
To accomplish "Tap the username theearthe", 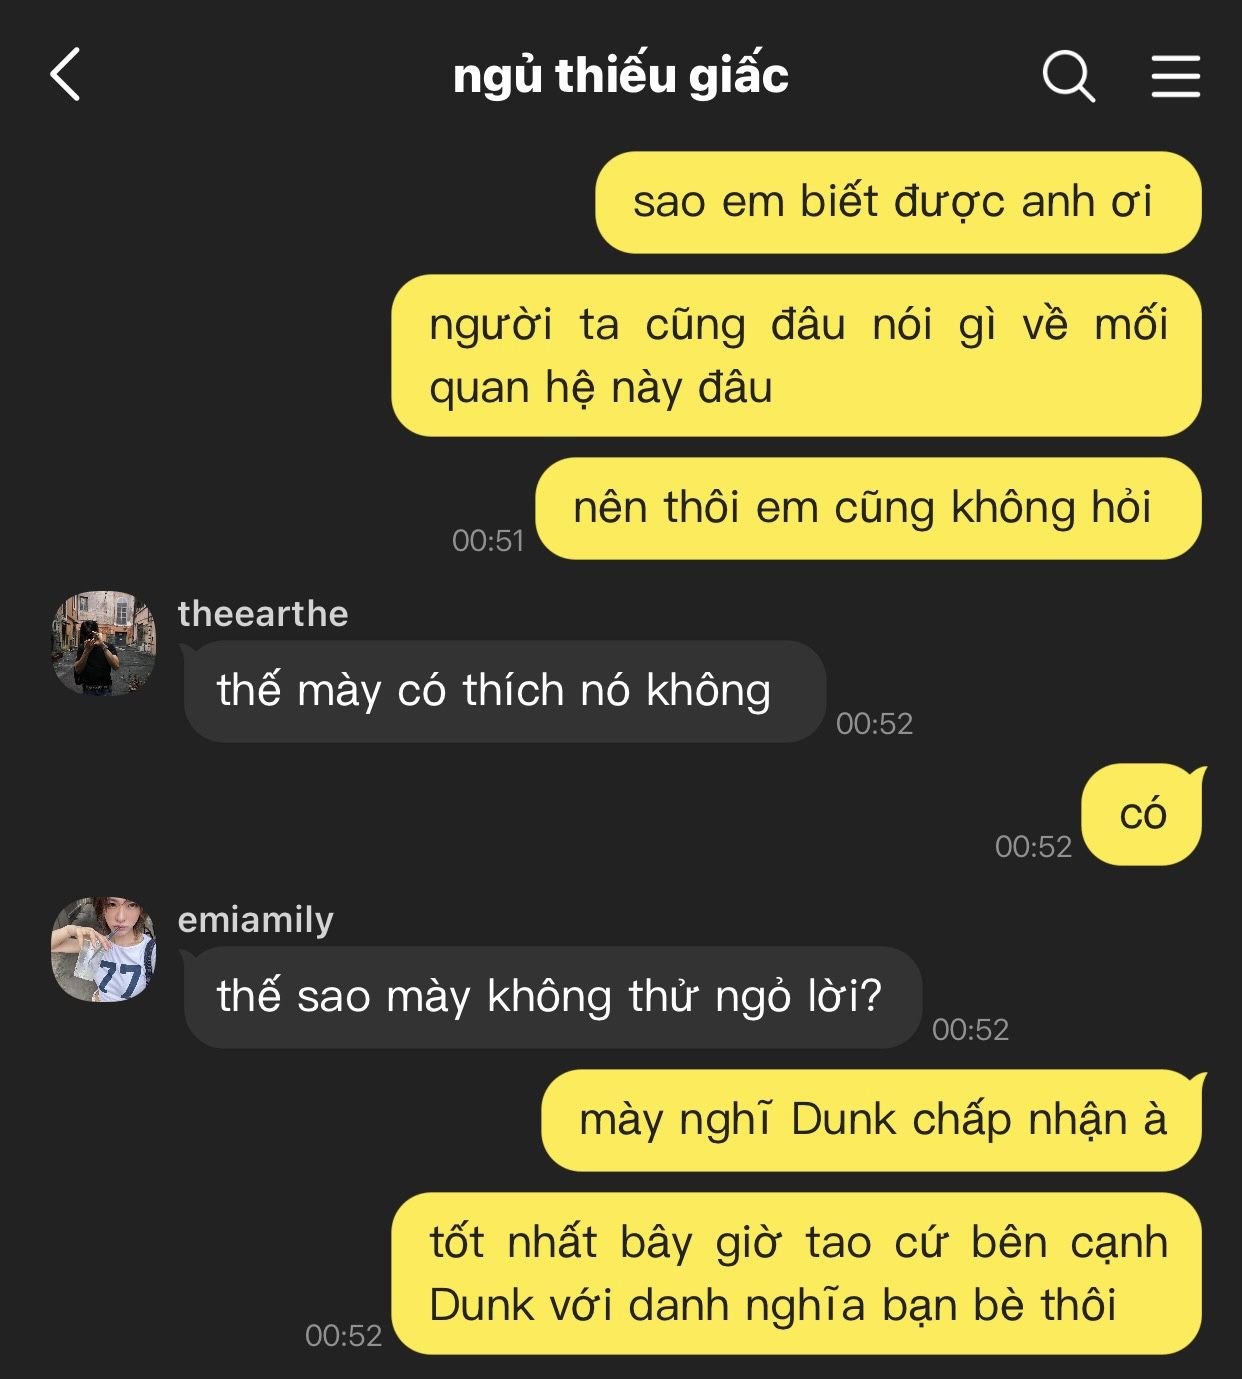I will point(263,613).
